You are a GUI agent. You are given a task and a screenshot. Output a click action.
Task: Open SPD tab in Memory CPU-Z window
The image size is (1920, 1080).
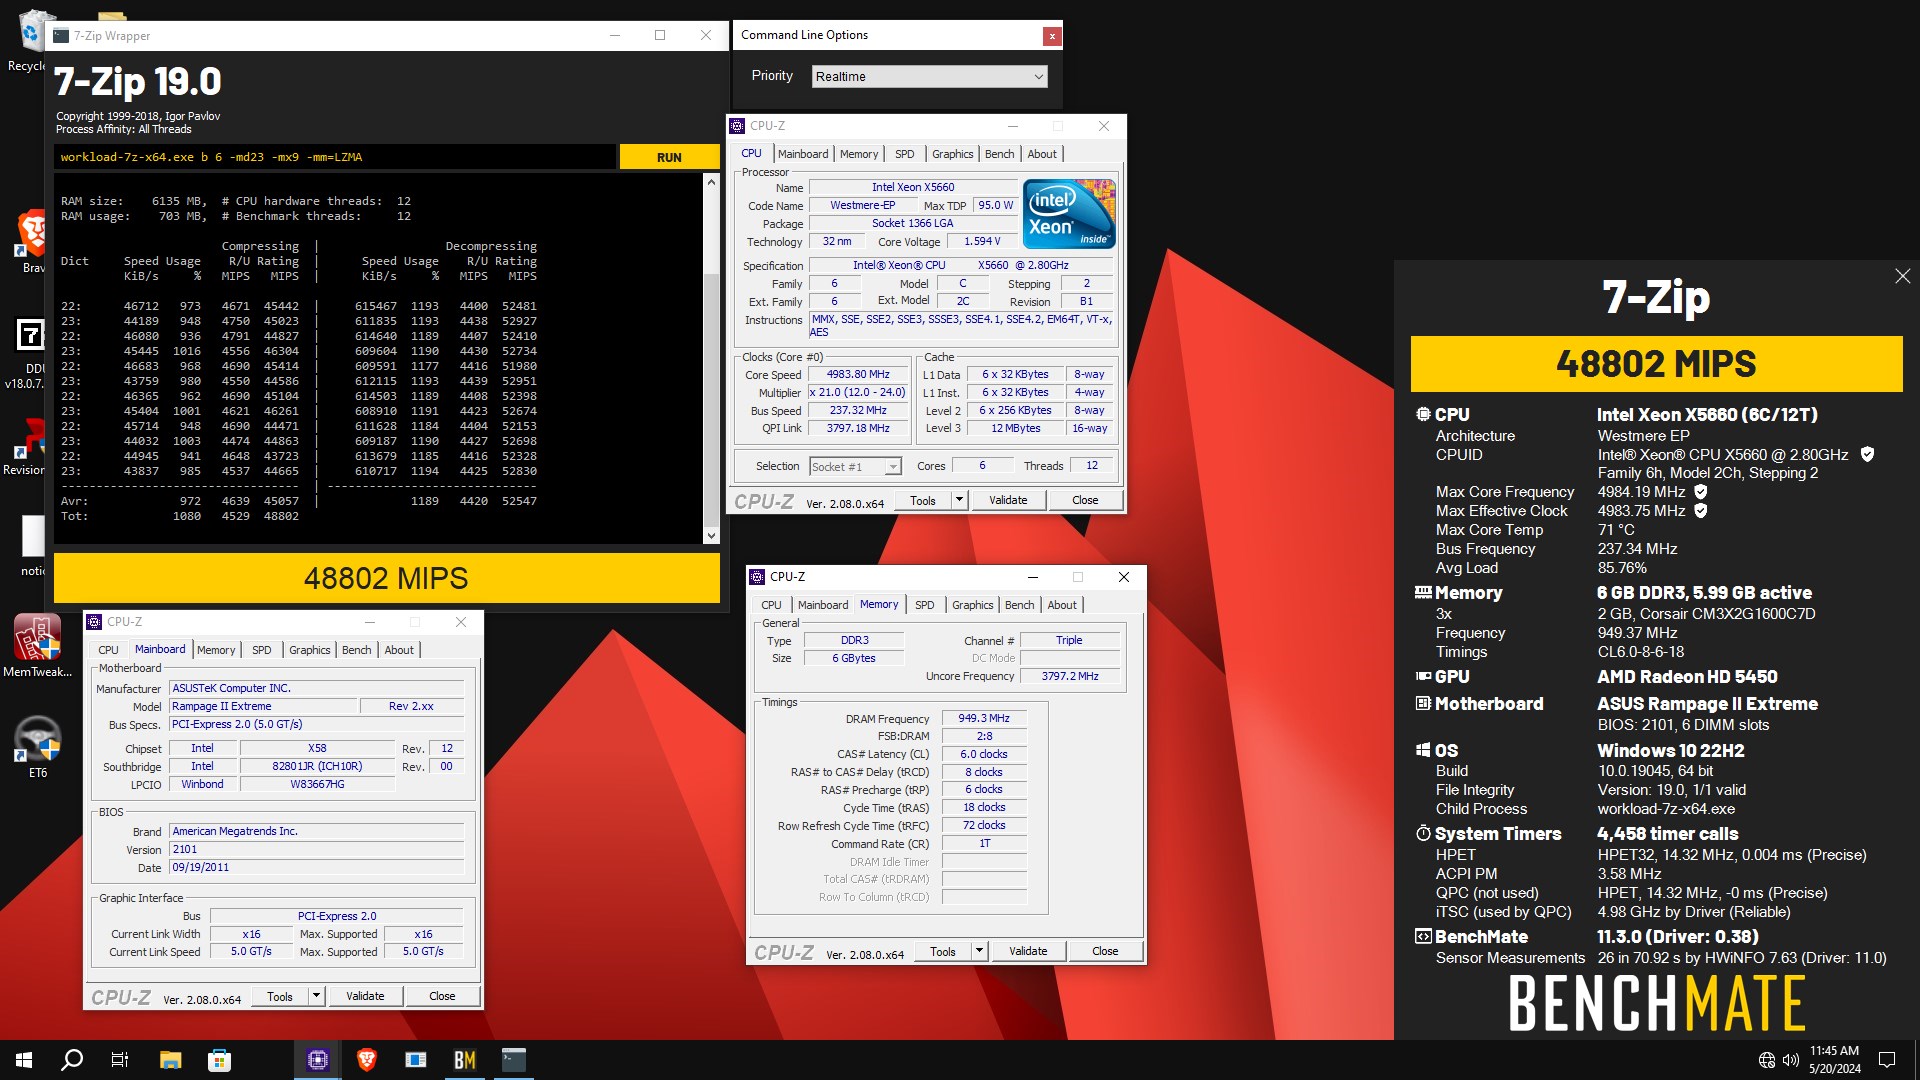924,605
